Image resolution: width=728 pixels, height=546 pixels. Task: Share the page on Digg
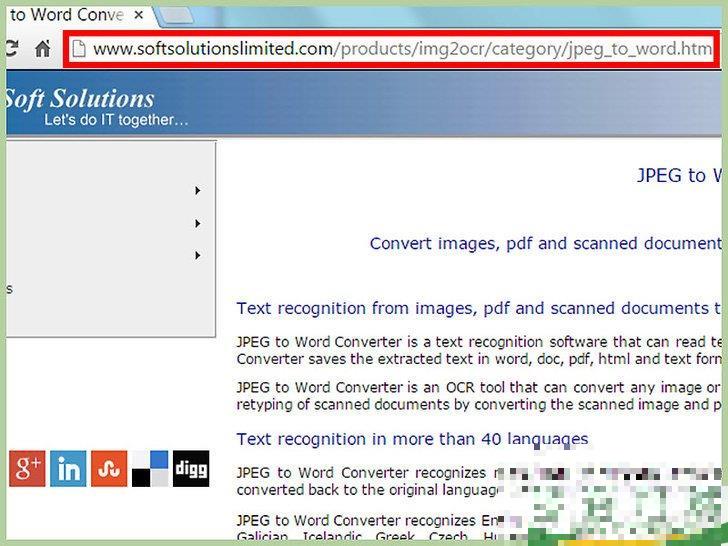pos(191,468)
